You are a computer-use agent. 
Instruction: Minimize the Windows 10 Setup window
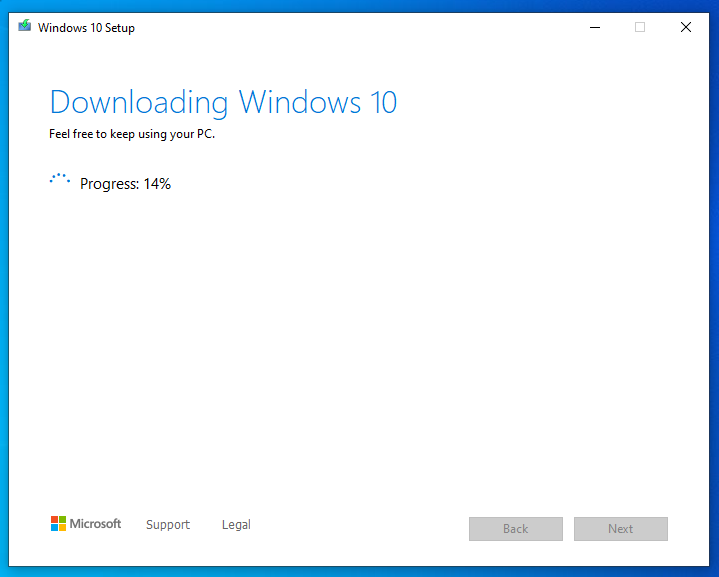tap(595, 28)
